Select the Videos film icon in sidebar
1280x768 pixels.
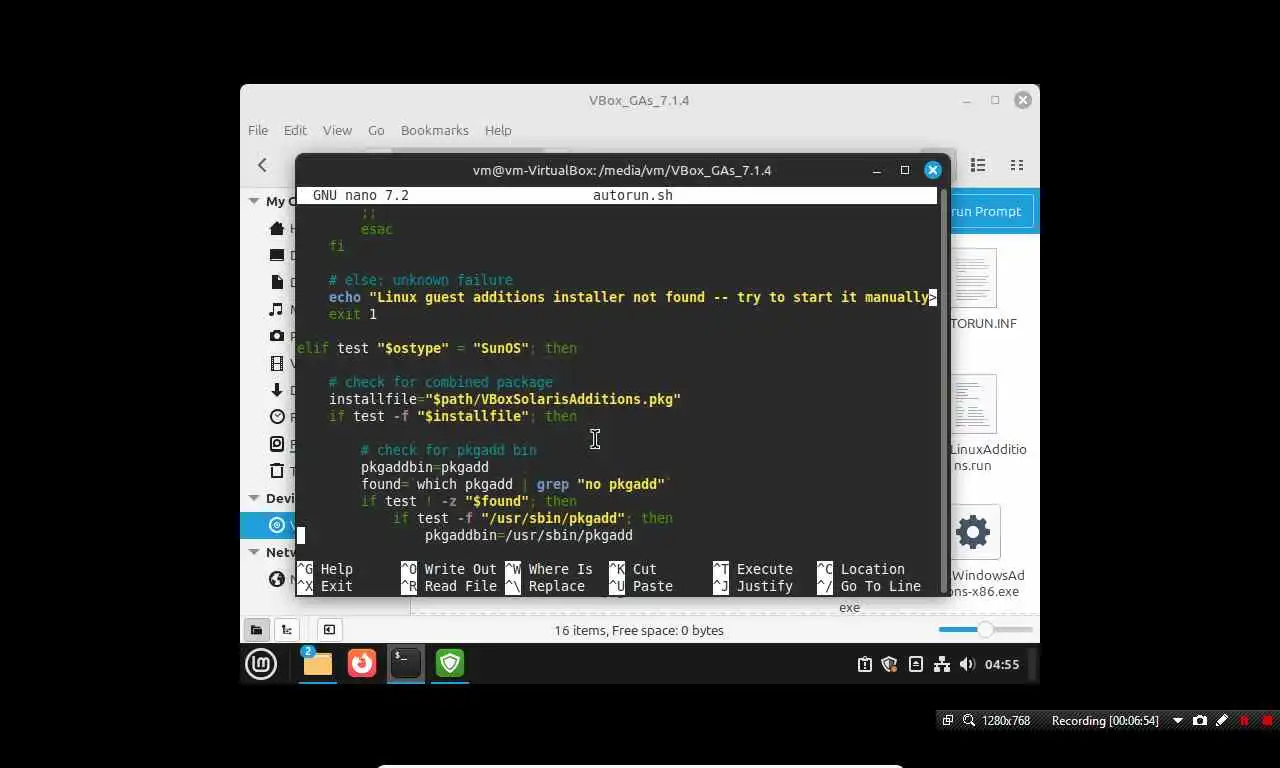(x=277, y=363)
